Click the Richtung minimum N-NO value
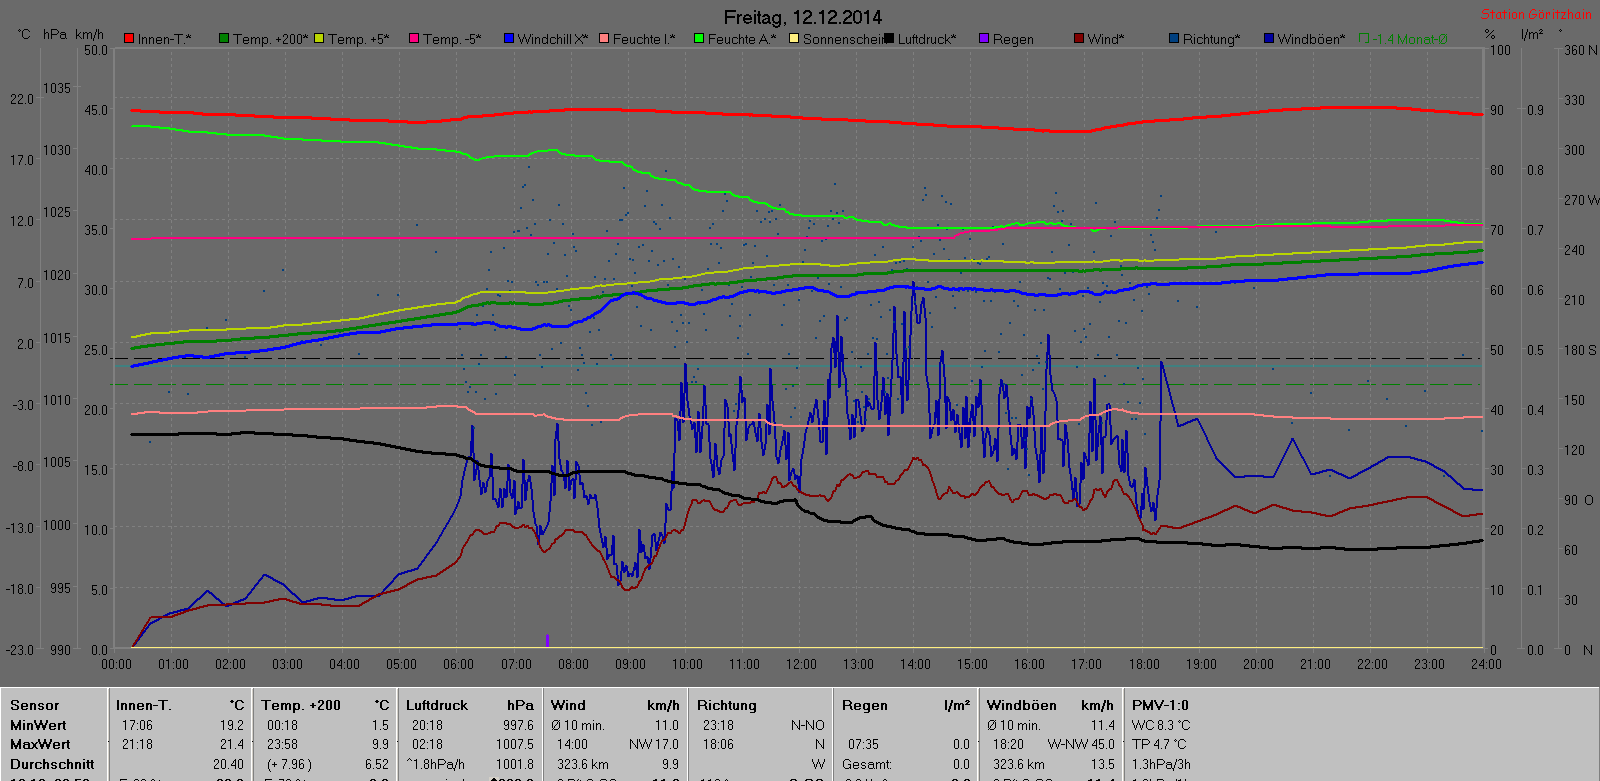This screenshot has width=1600, height=781. (x=808, y=725)
